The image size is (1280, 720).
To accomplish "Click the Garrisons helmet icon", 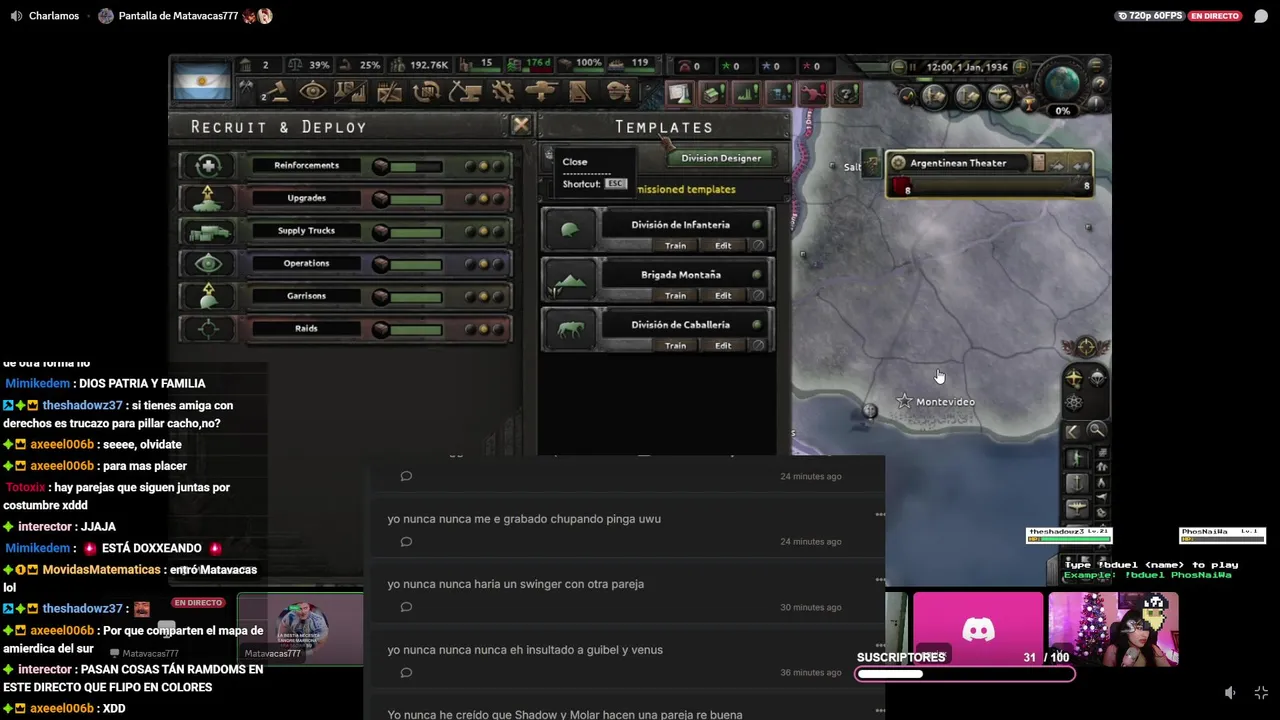I will click(208, 296).
